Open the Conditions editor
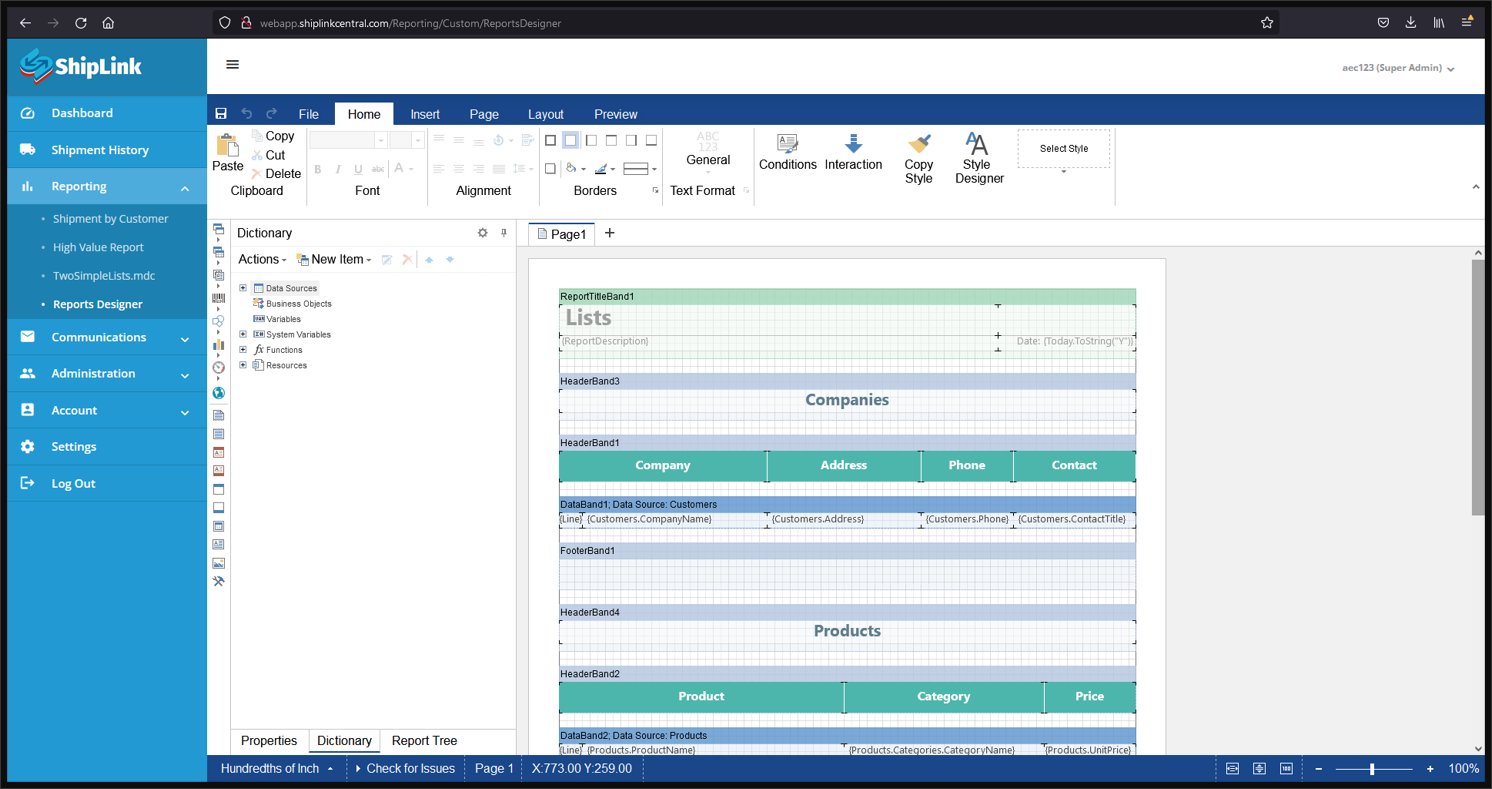 [787, 153]
